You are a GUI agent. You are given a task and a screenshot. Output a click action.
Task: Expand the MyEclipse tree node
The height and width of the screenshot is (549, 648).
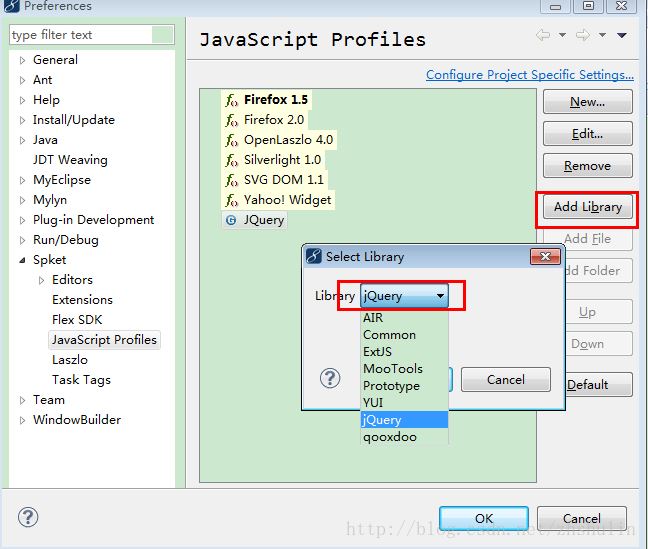click(x=22, y=180)
